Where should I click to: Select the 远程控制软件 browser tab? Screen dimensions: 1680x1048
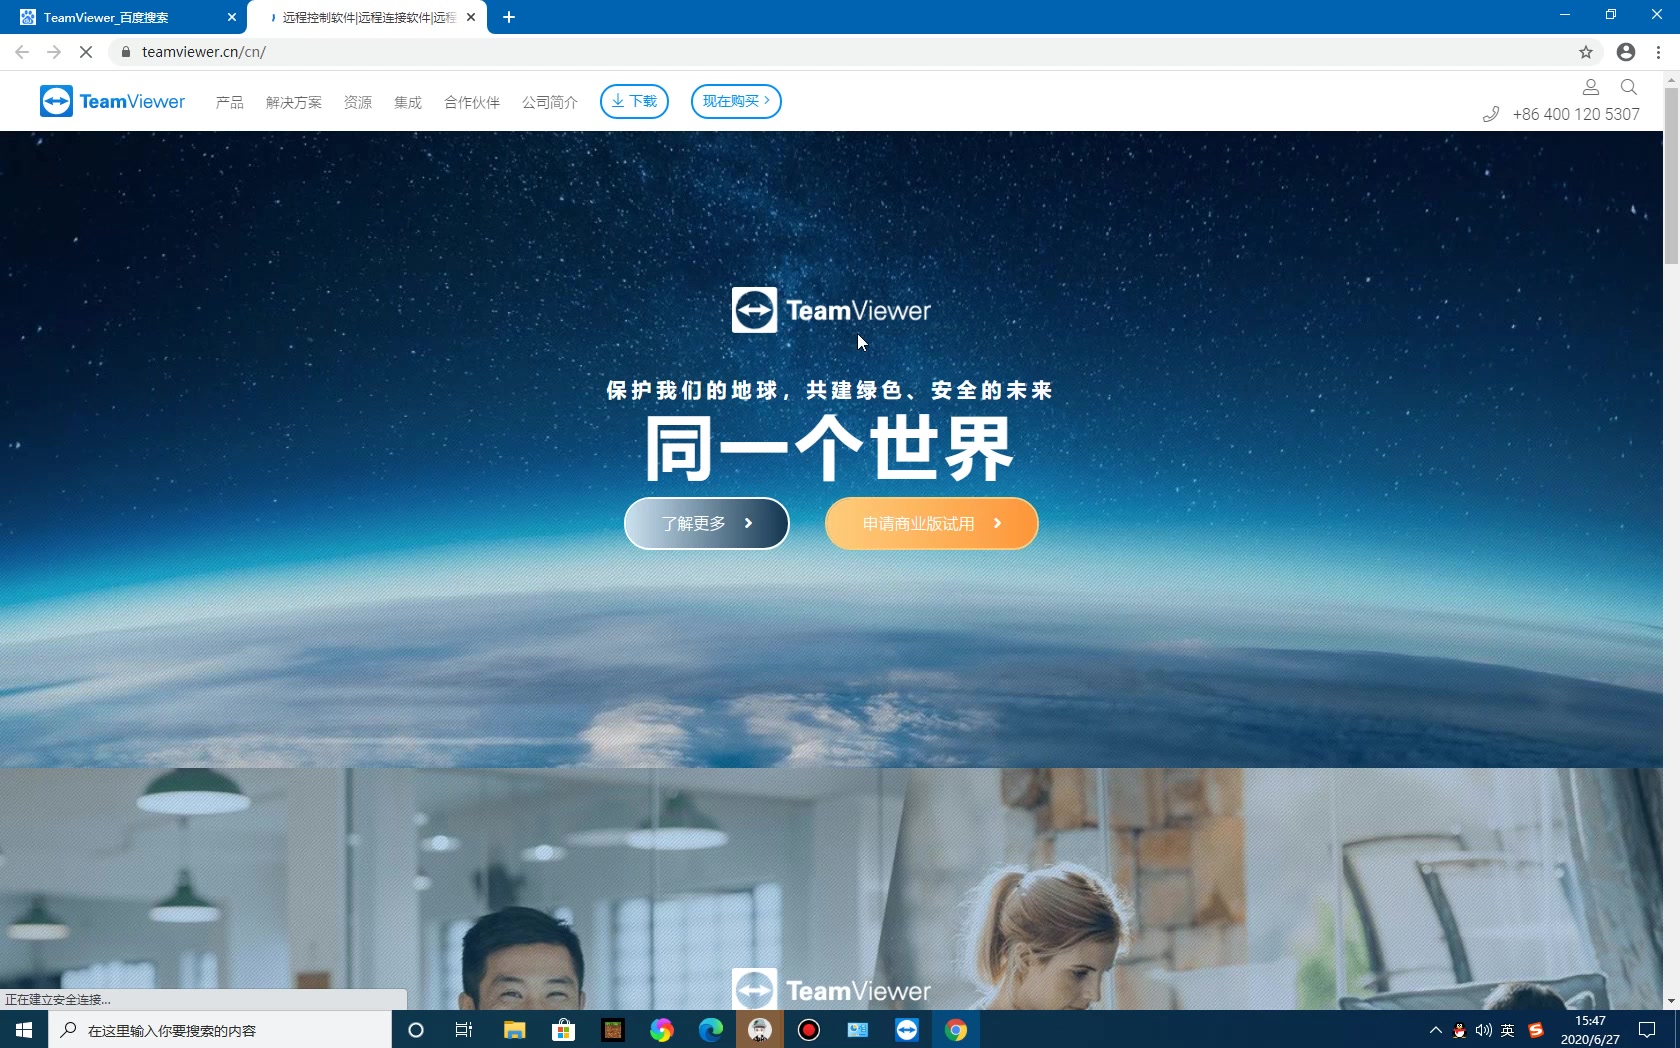tap(367, 17)
